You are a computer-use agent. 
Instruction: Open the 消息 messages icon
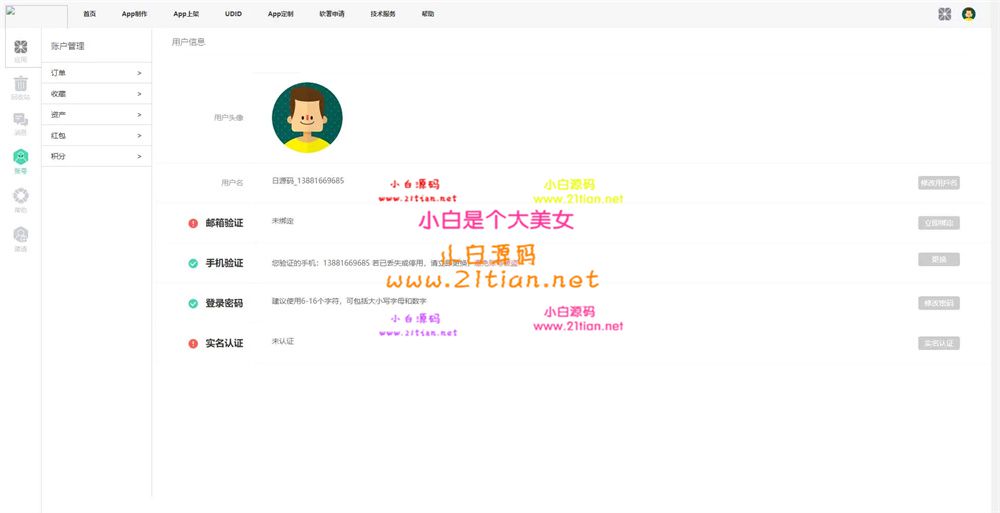(20, 121)
